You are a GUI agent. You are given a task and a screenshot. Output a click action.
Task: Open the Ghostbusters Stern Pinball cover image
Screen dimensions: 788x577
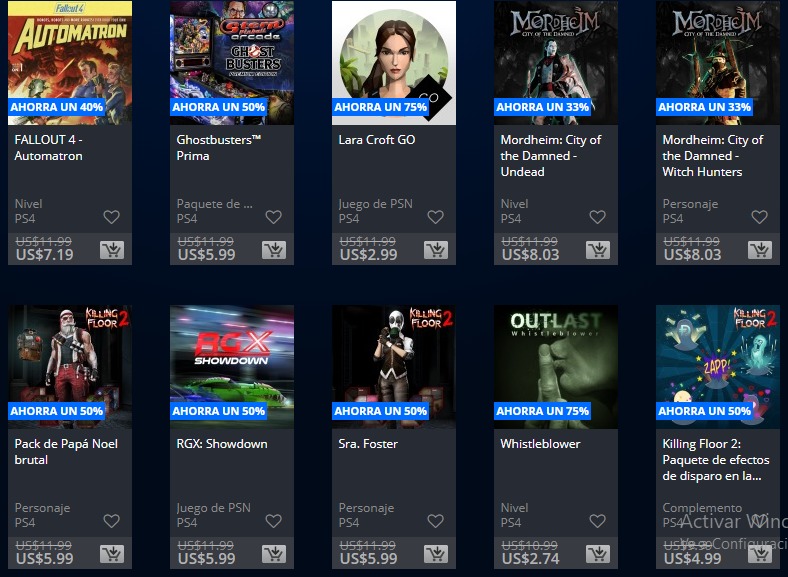click(x=232, y=63)
